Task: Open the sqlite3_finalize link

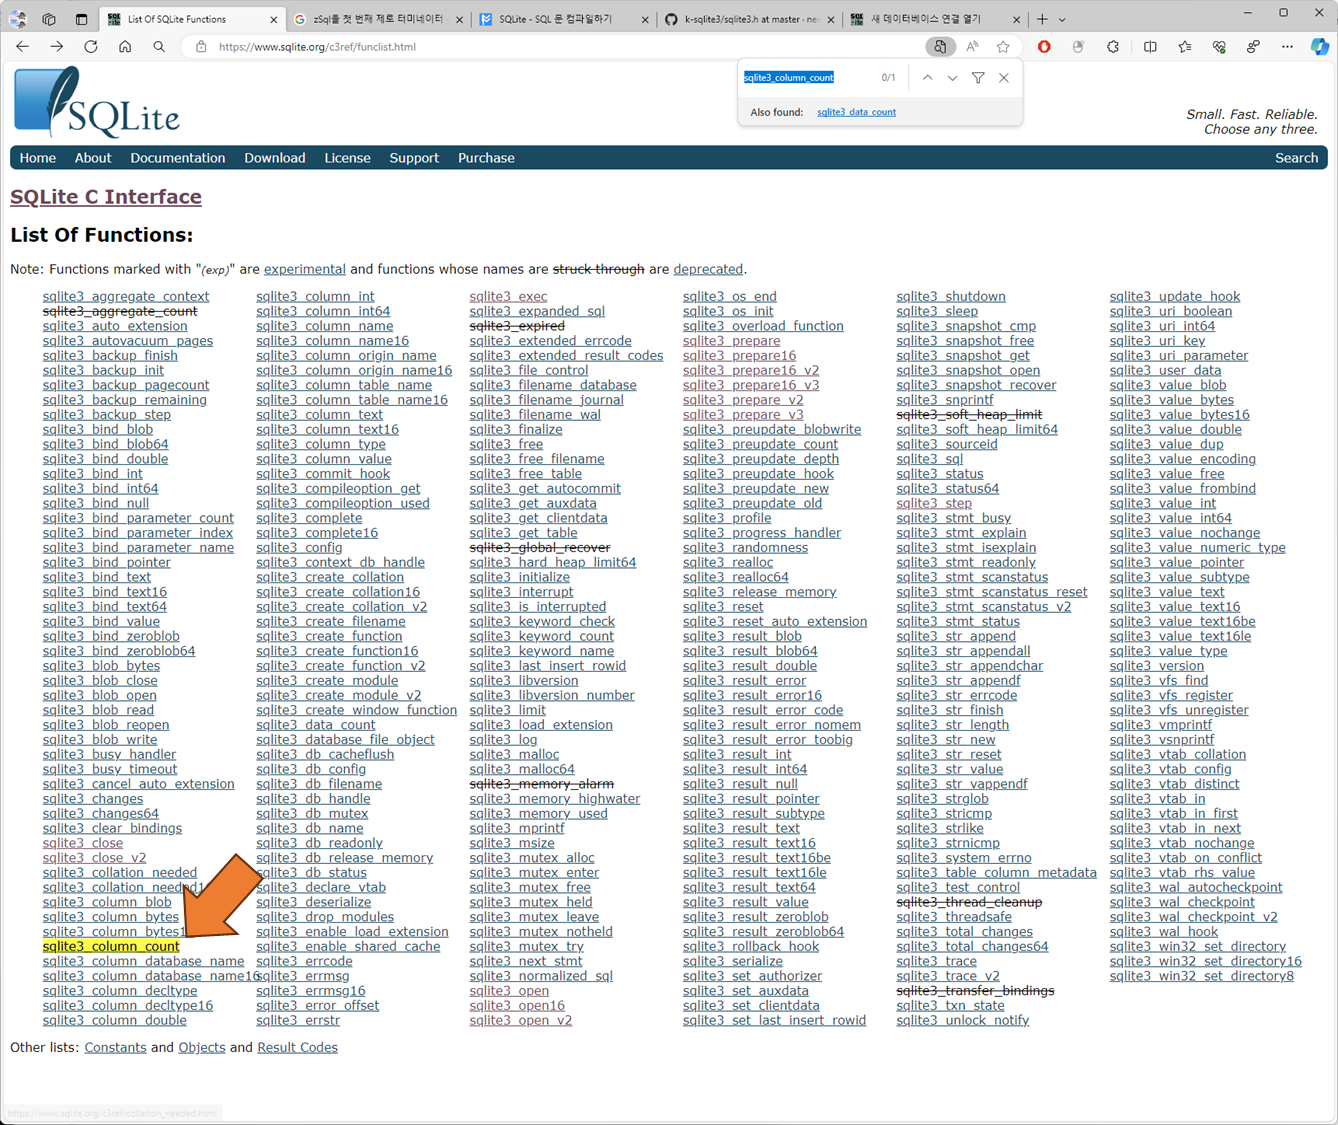Action: (x=516, y=429)
